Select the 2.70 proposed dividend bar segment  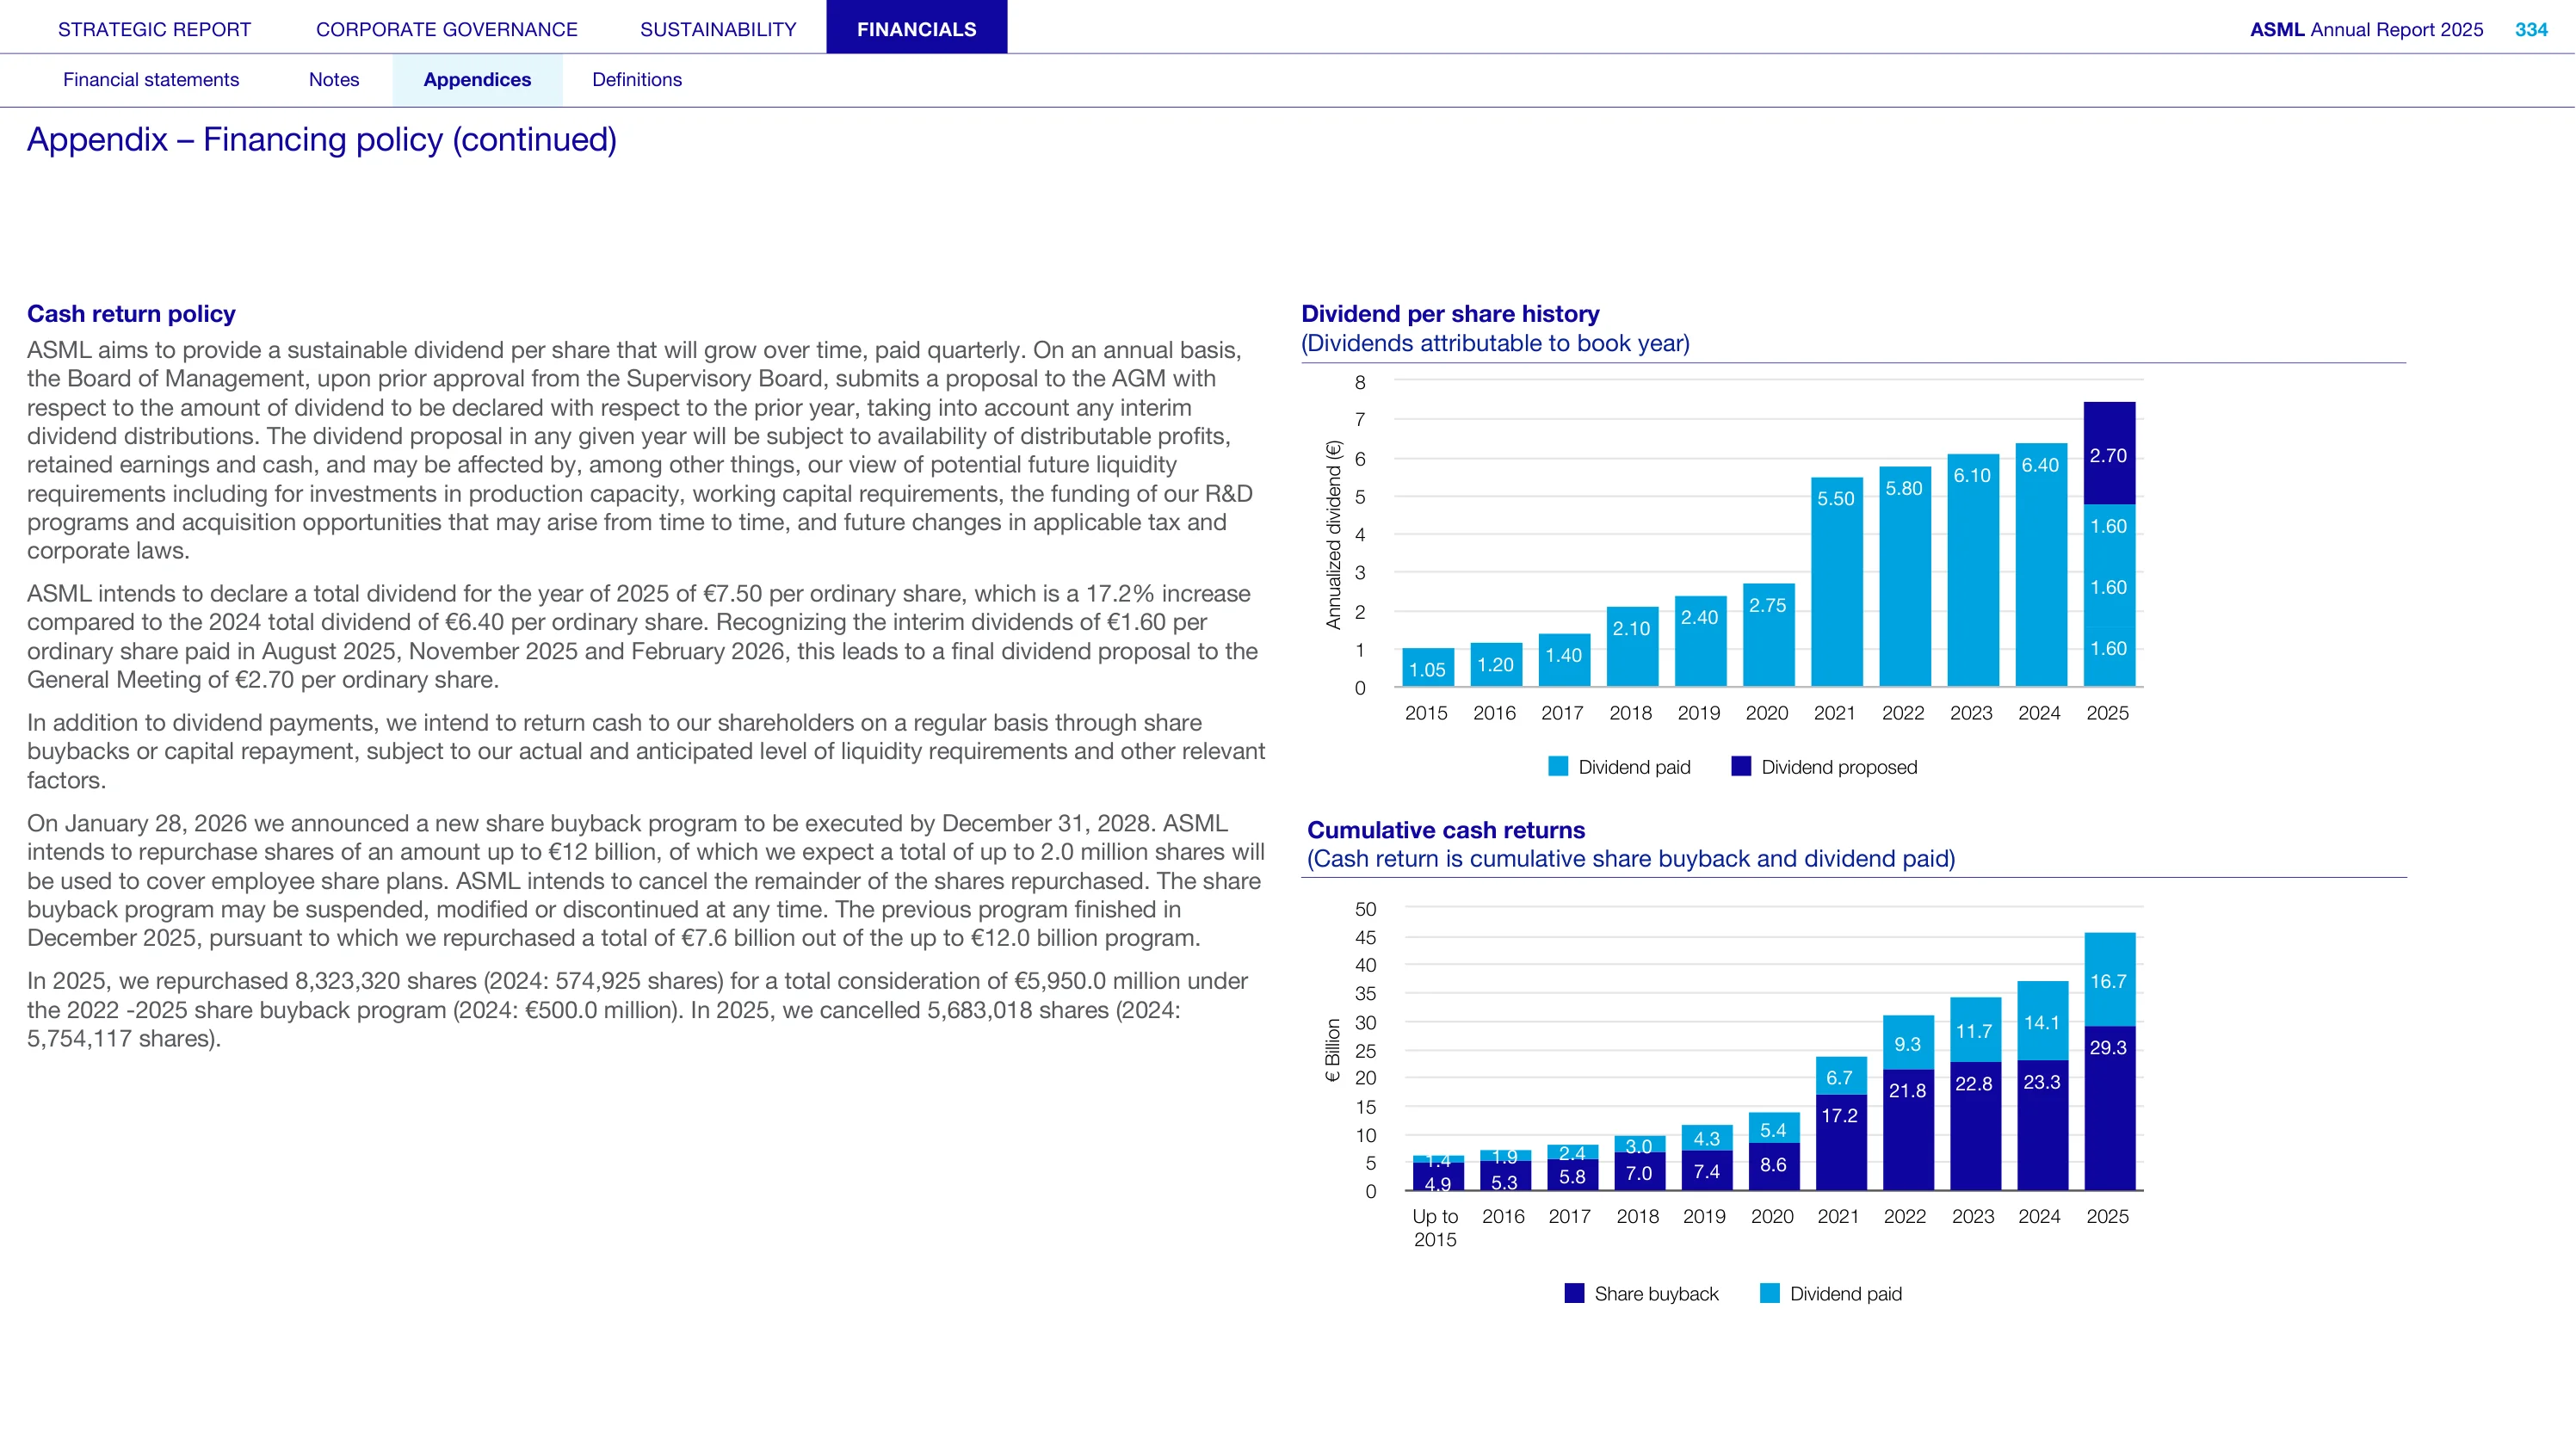tap(2109, 453)
